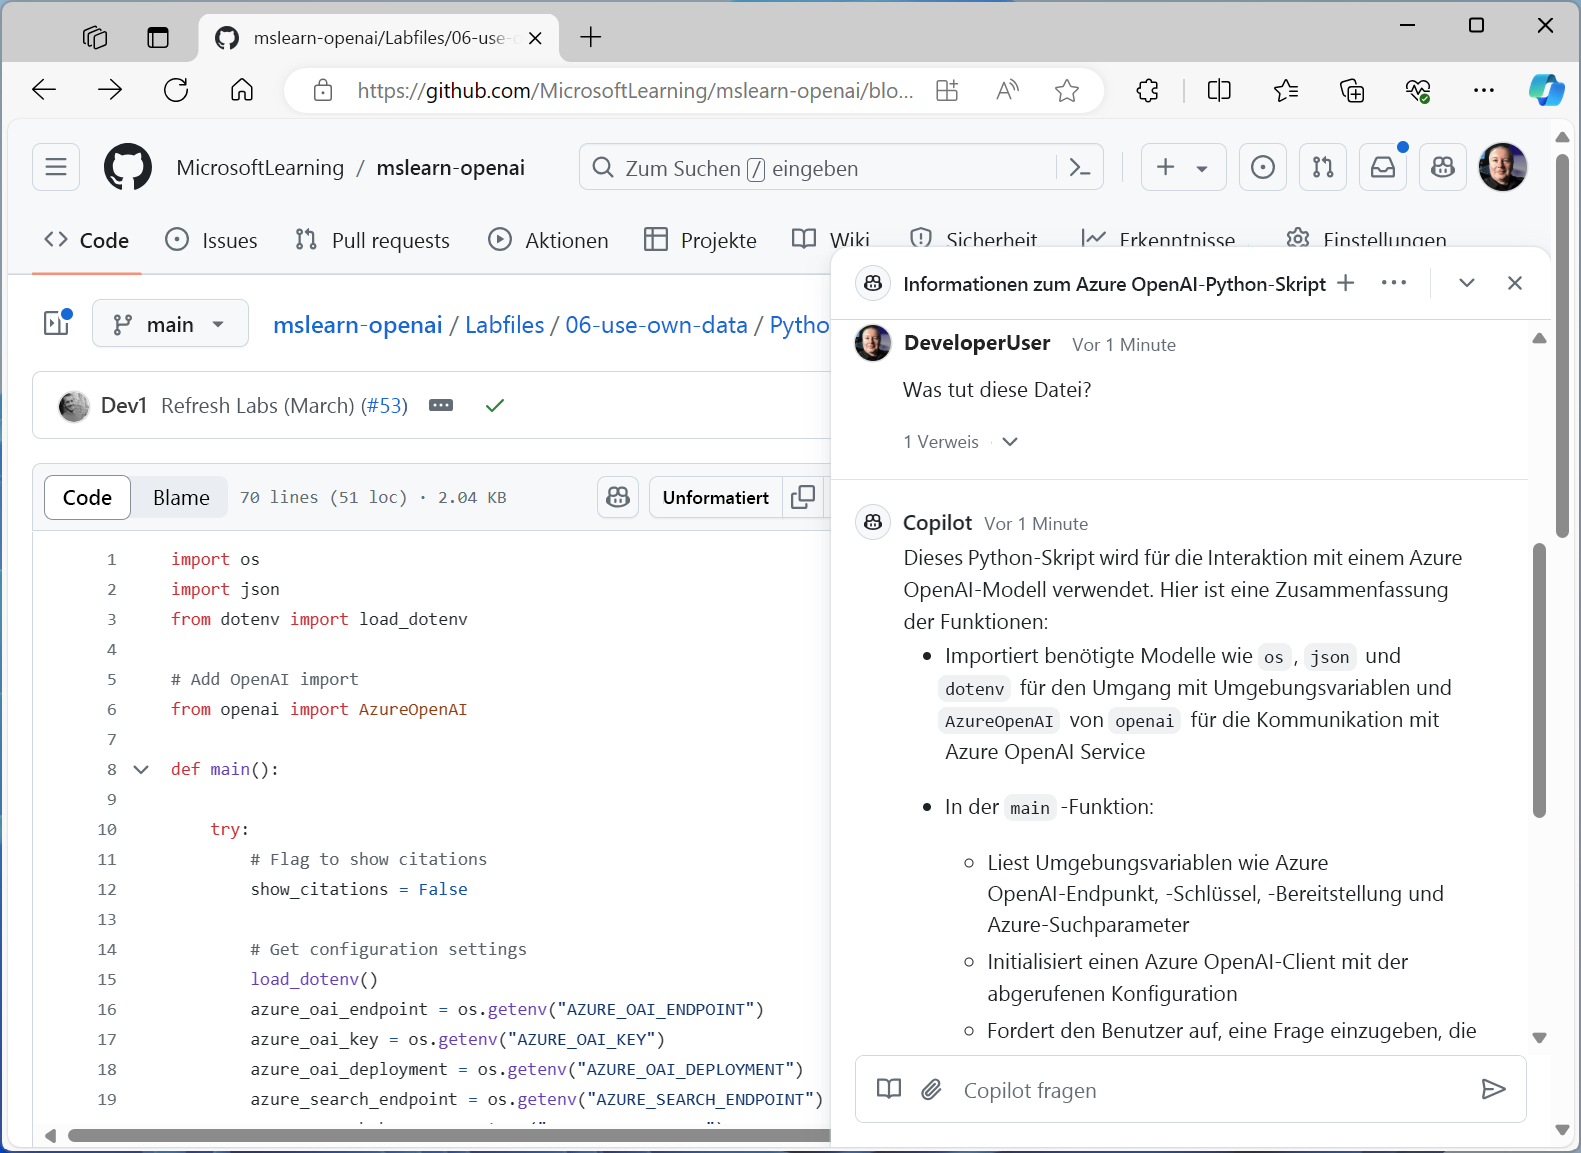The height and width of the screenshot is (1153, 1581).
Task: Expand the 1 Verweis references chevron
Action: [1010, 442]
